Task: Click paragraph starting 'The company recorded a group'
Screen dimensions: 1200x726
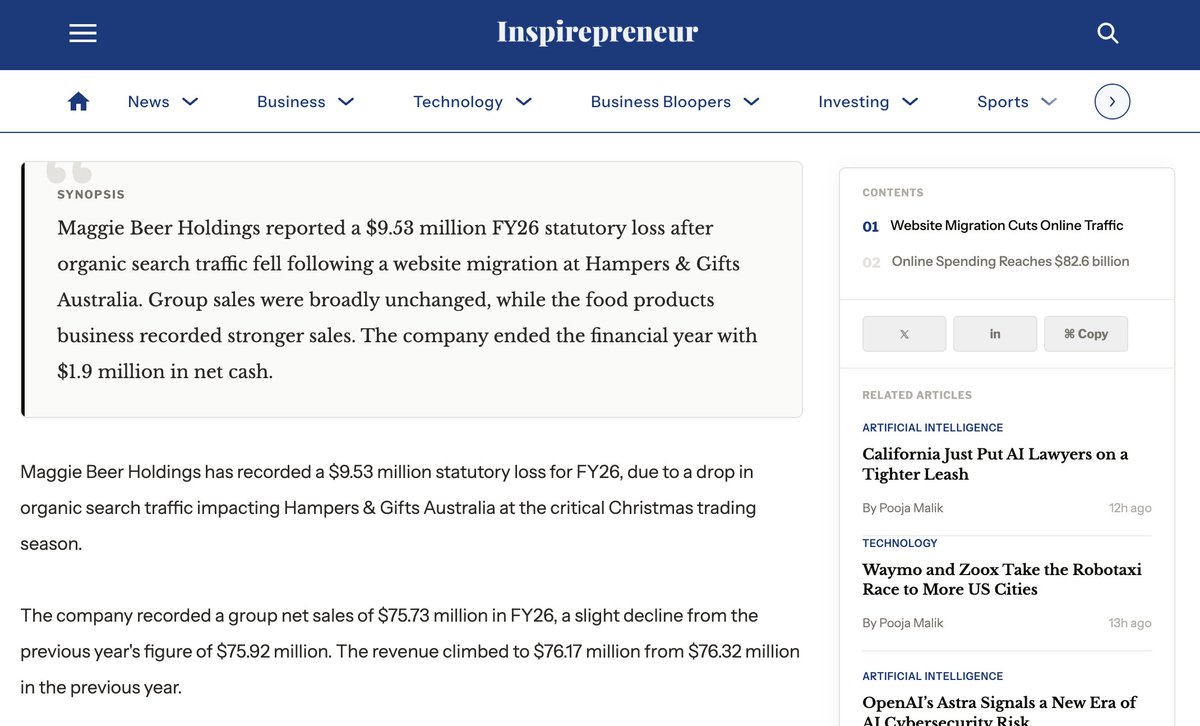Action: coord(410,651)
